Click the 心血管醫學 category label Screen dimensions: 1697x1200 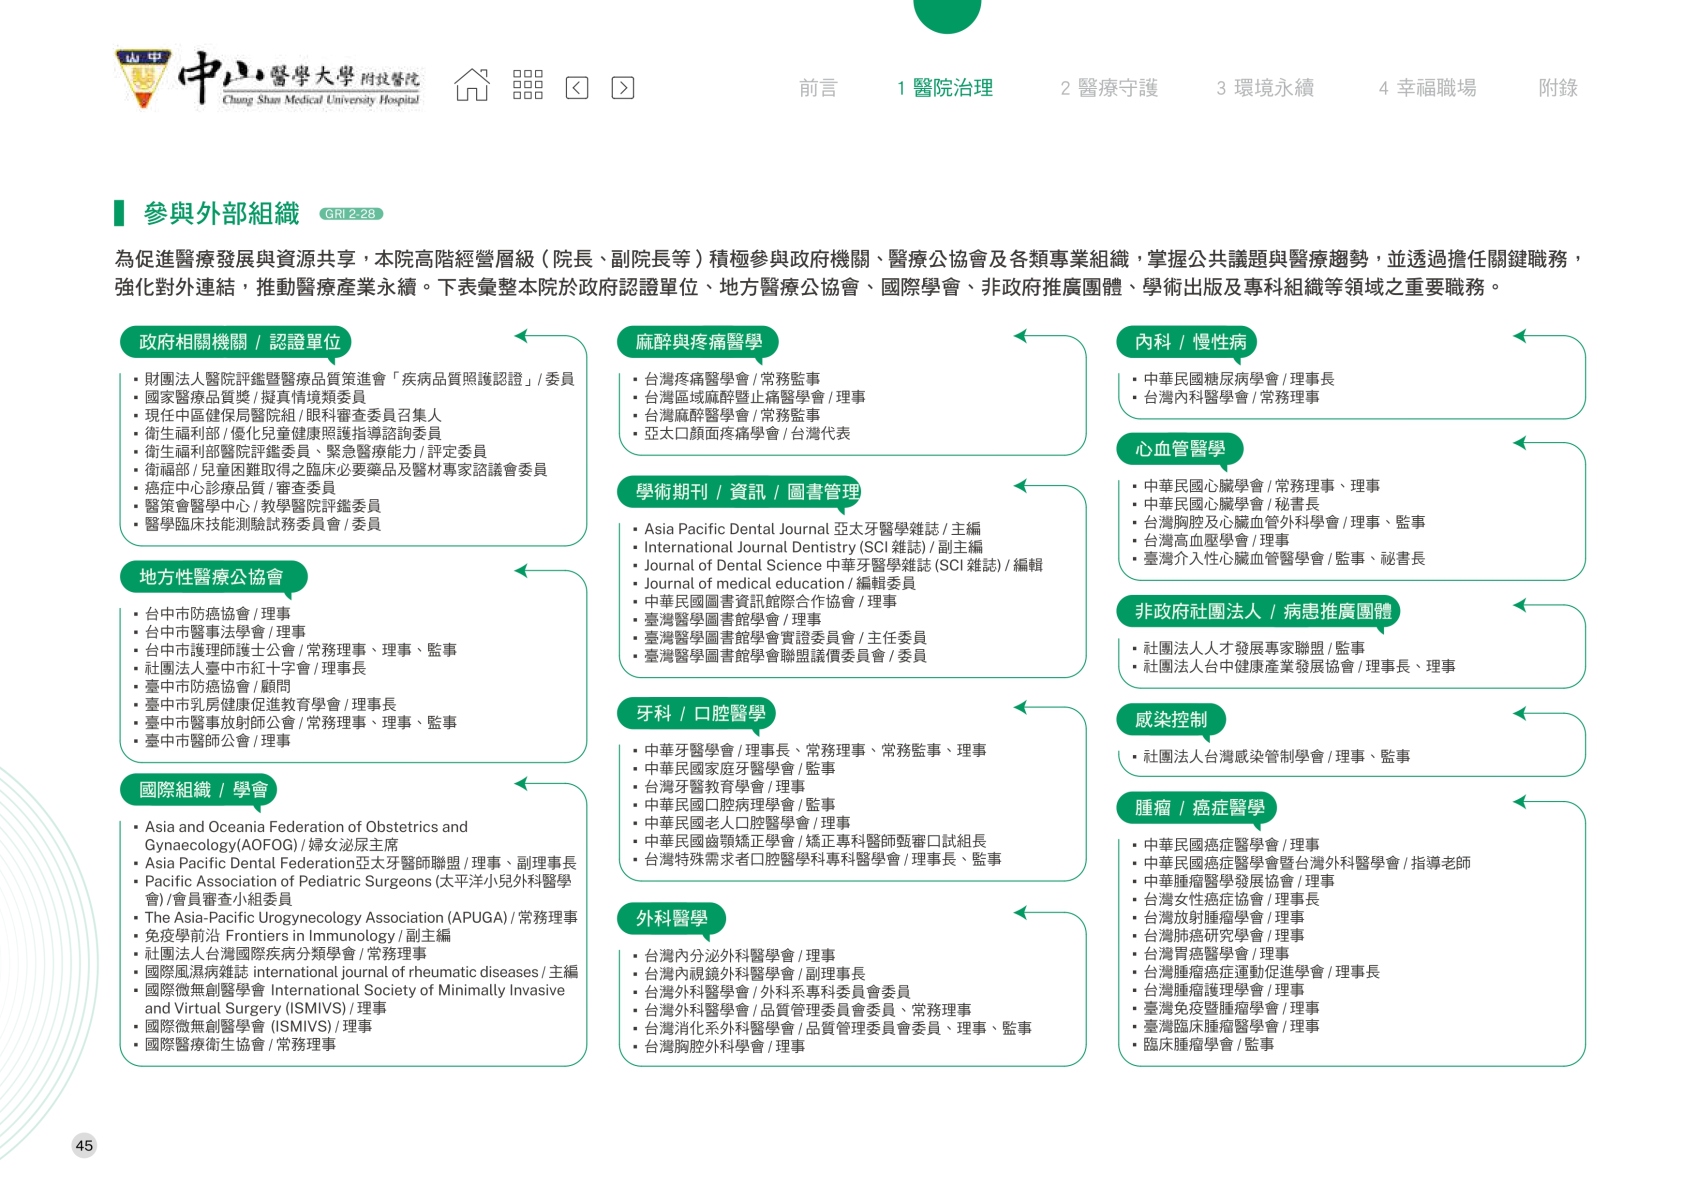(x=1179, y=449)
